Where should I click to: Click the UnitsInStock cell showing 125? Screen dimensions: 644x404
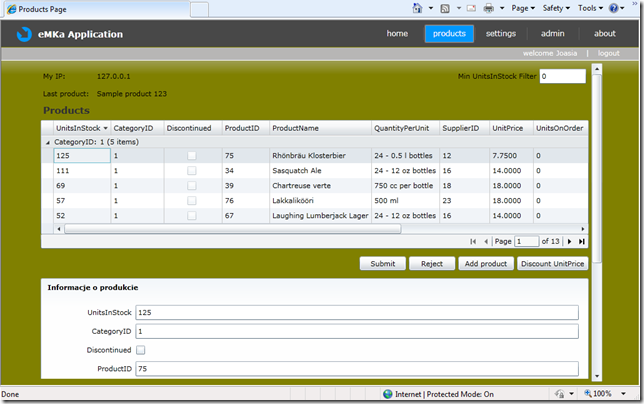(82, 156)
